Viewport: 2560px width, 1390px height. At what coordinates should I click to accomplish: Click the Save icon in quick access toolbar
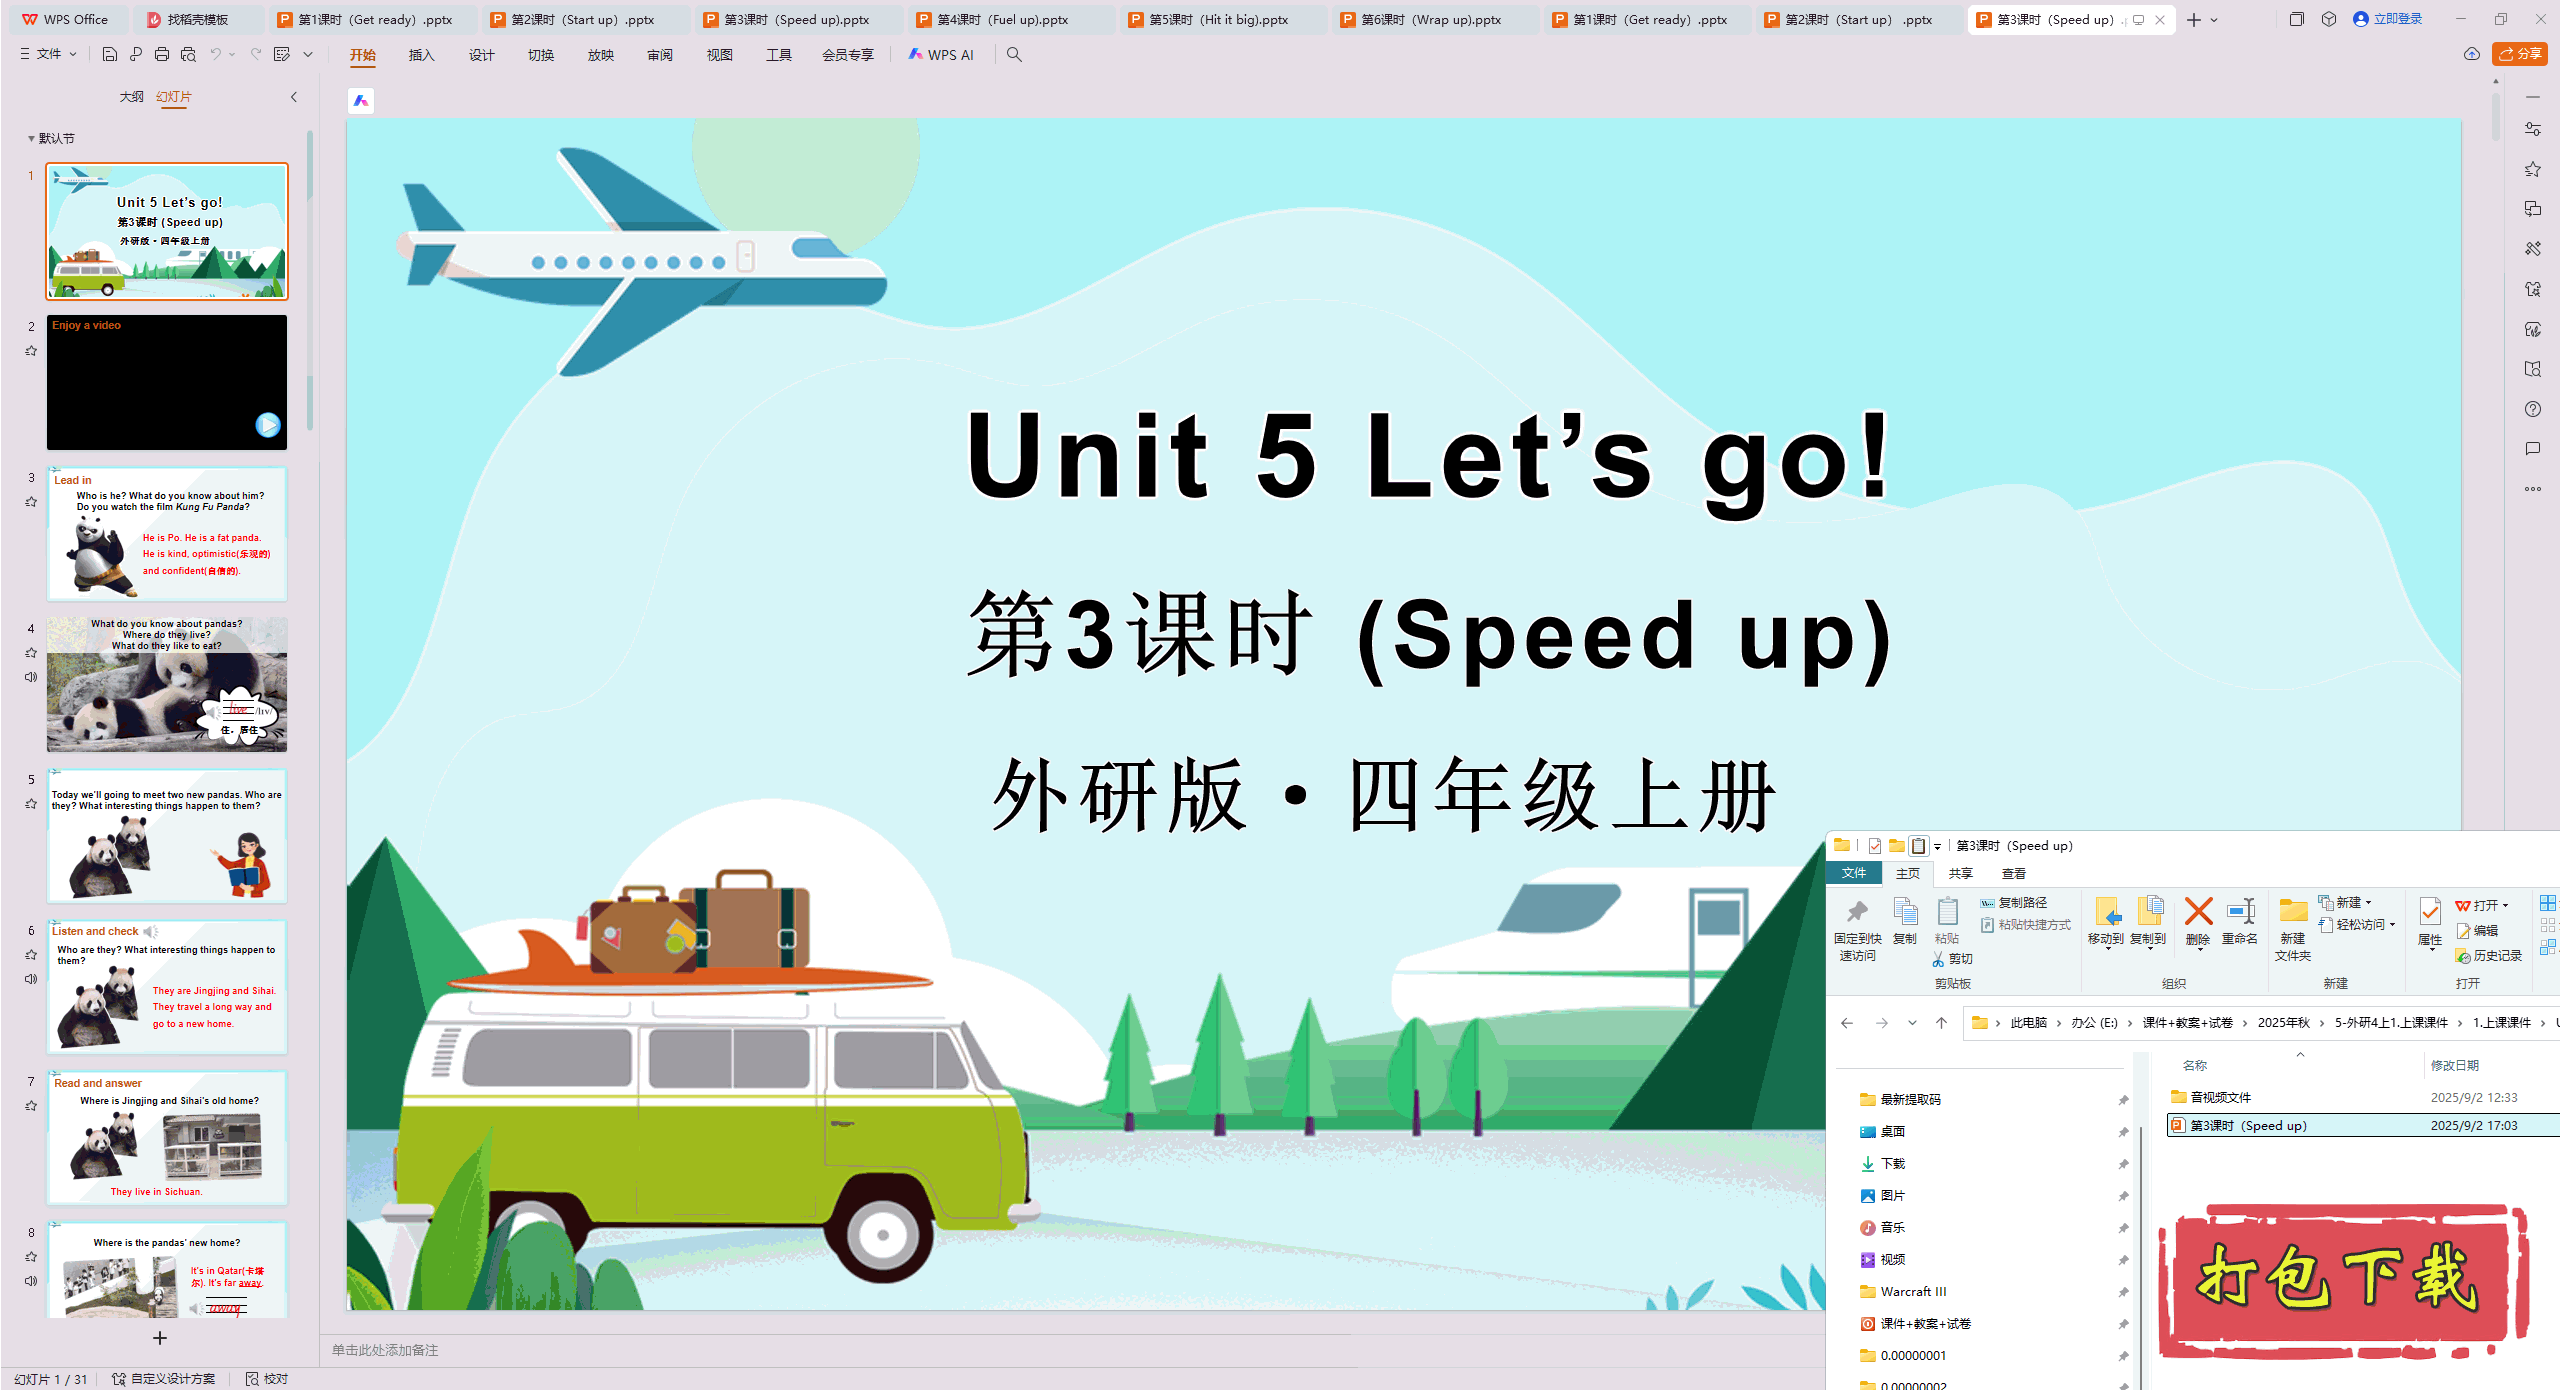(x=109, y=55)
